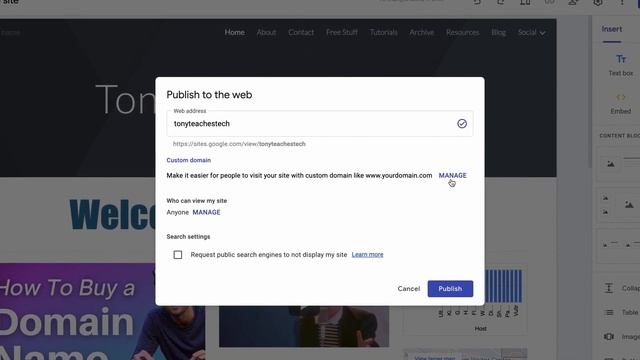Select Resources in the site navigation
Screen dimensions: 640x360
(x=462, y=32)
